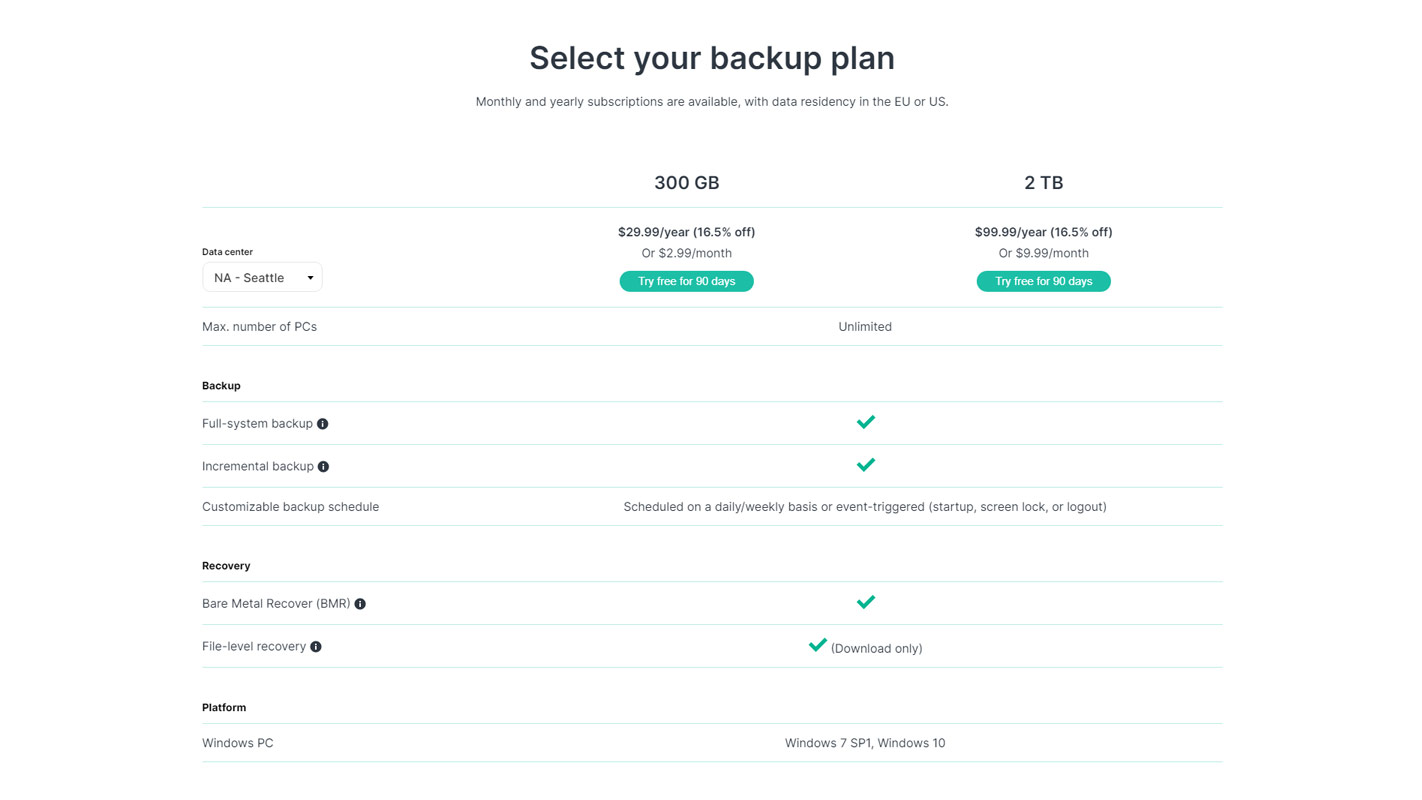The image size is (1422, 800).
Task: Show info for File-level recovery
Action: (x=316, y=647)
